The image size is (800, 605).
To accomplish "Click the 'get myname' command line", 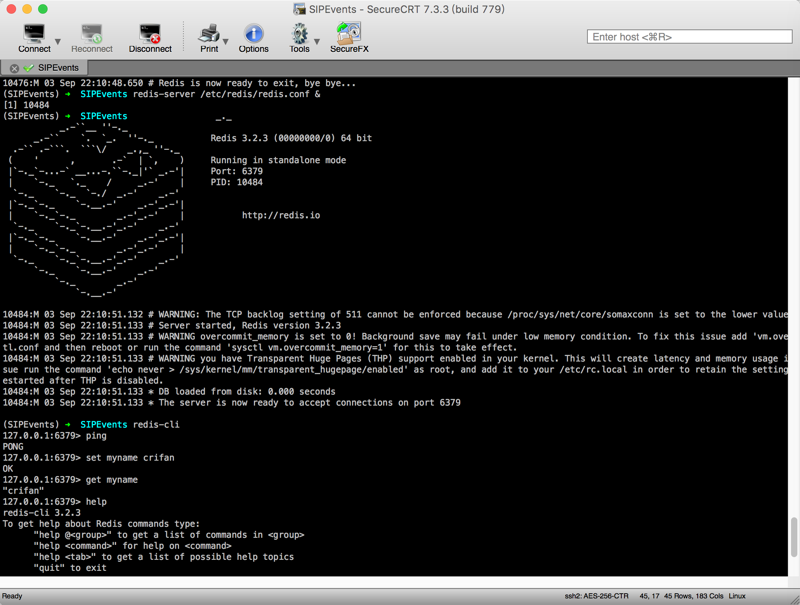I will coord(70,480).
